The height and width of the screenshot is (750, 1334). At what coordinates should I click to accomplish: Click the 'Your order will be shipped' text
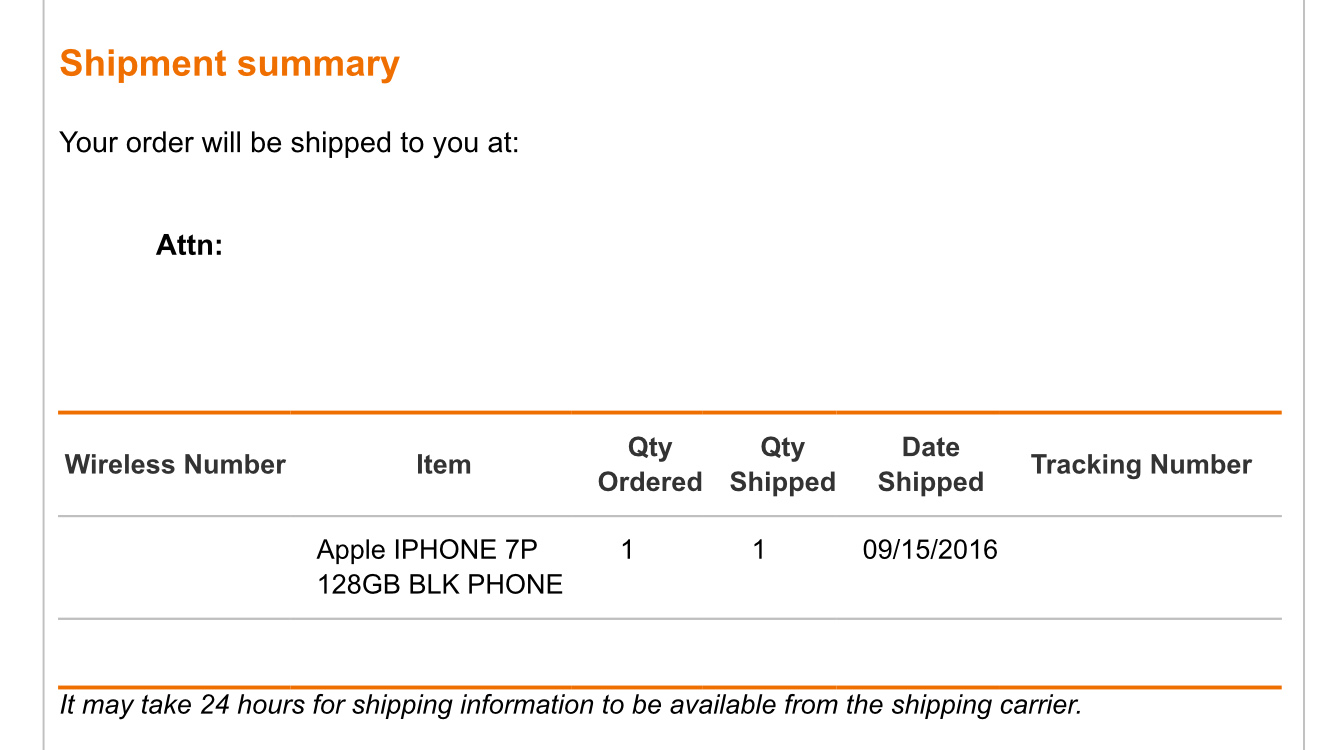pos(289,143)
